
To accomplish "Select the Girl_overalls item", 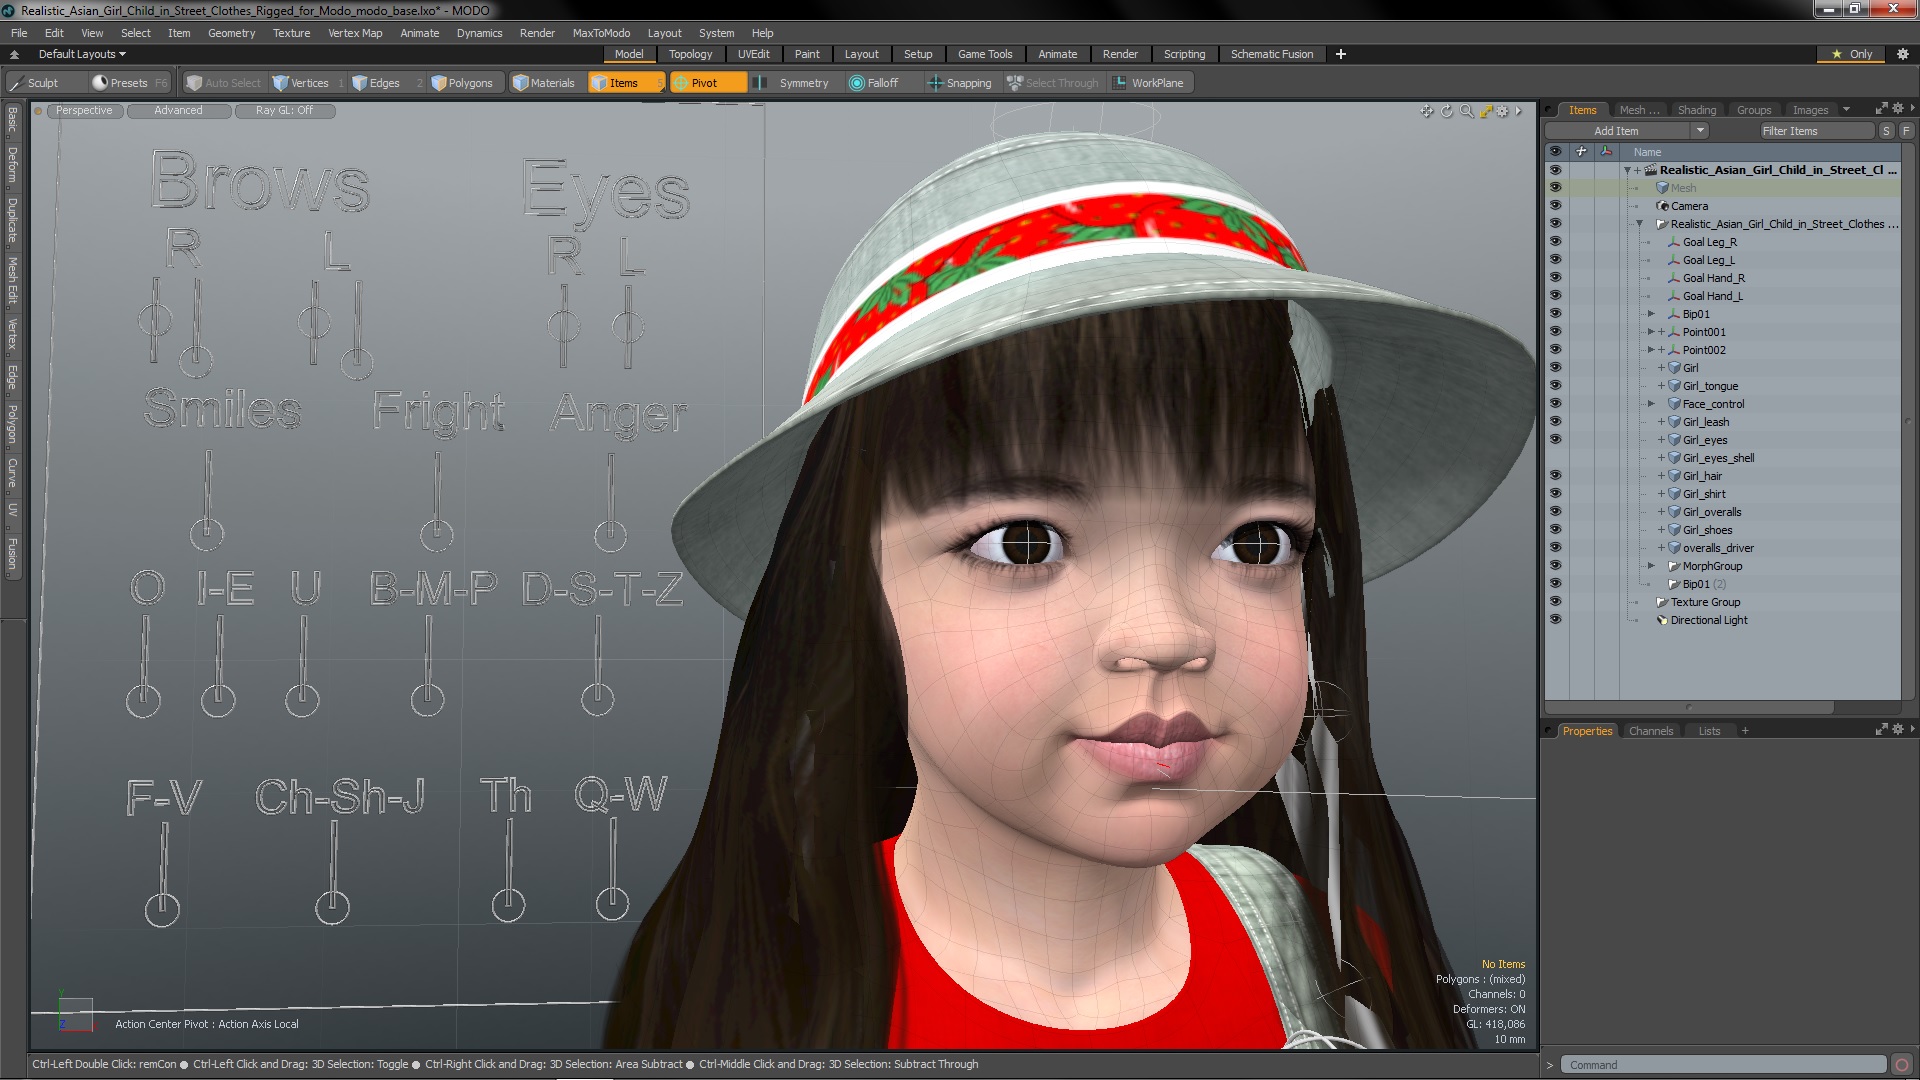I will (1712, 512).
